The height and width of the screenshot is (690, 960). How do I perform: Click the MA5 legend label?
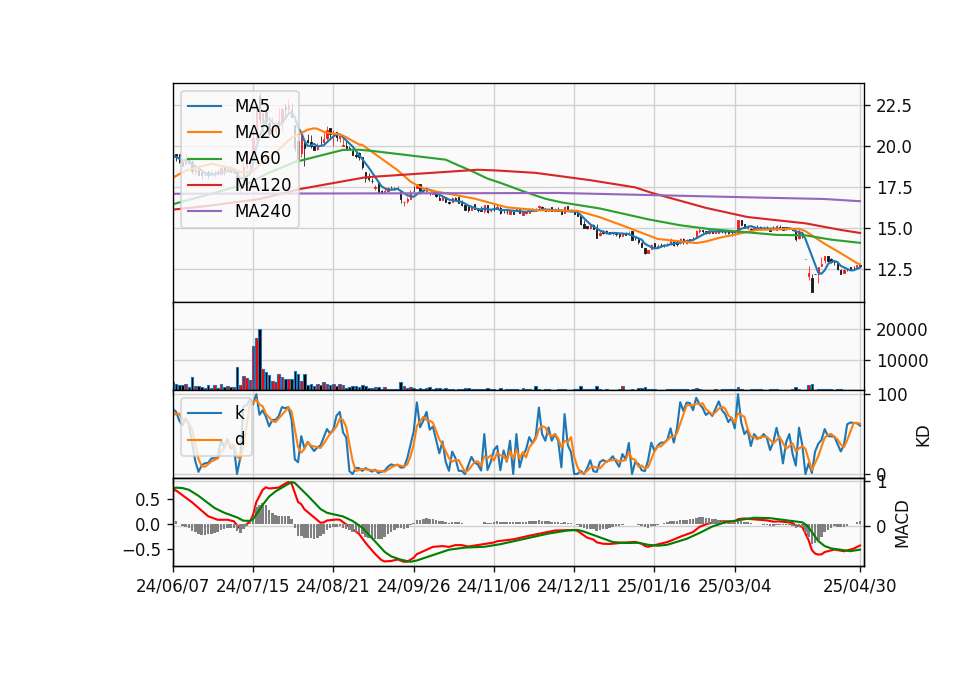point(252,106)
